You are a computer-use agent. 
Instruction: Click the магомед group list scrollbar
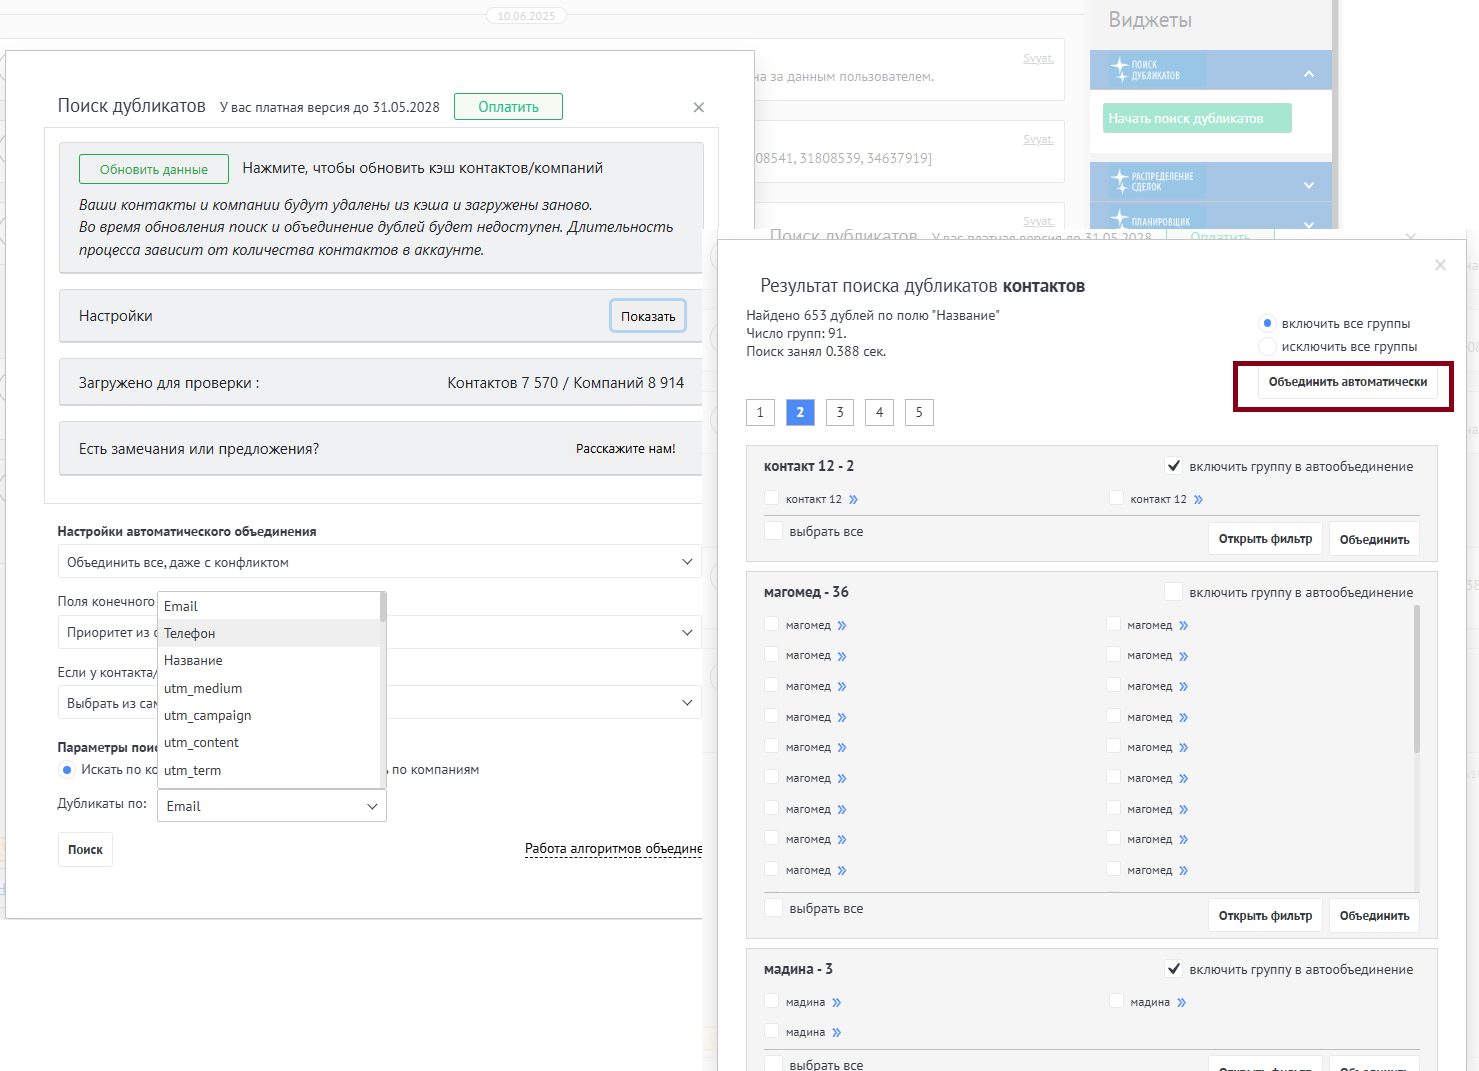tap(1417, 680)
